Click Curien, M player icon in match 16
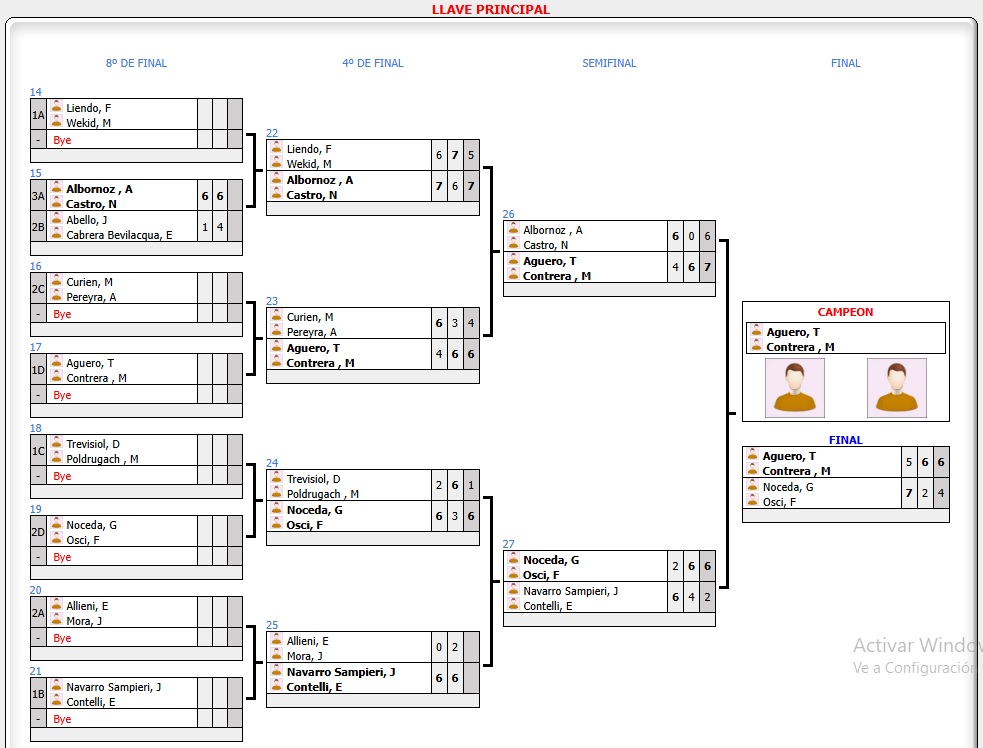Viewport: 983px width, 748px height. pos(57,282)
